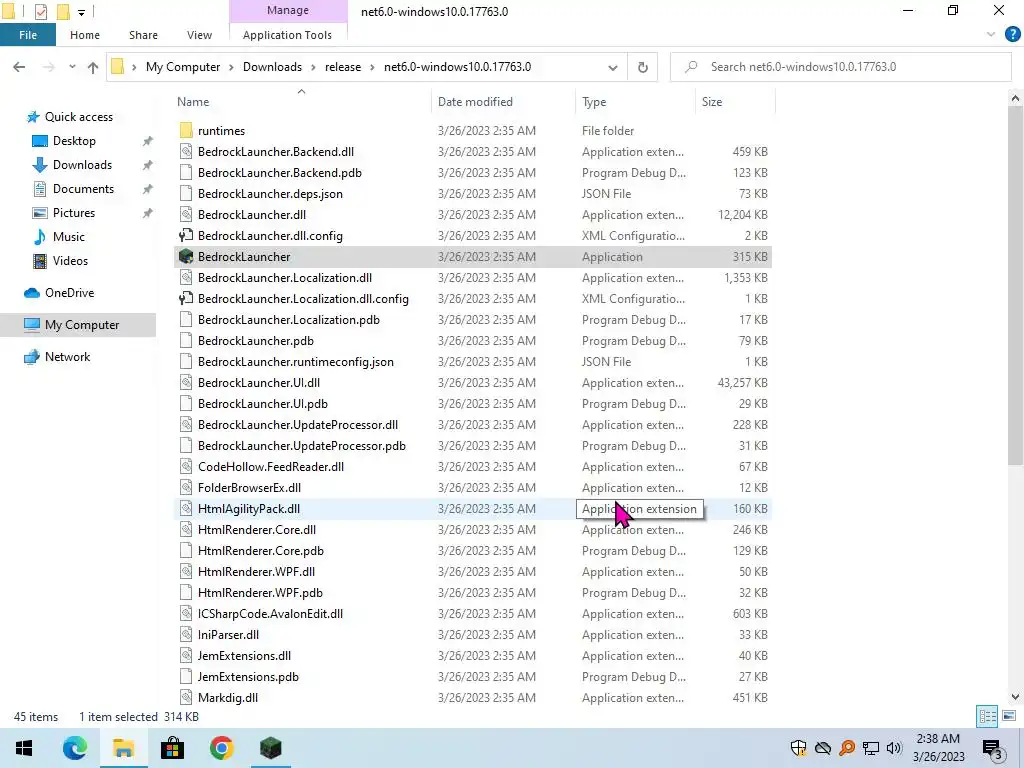Screen dimensions: 1024x768
Task: Open the Share ribbon tab
Action: 143,35
